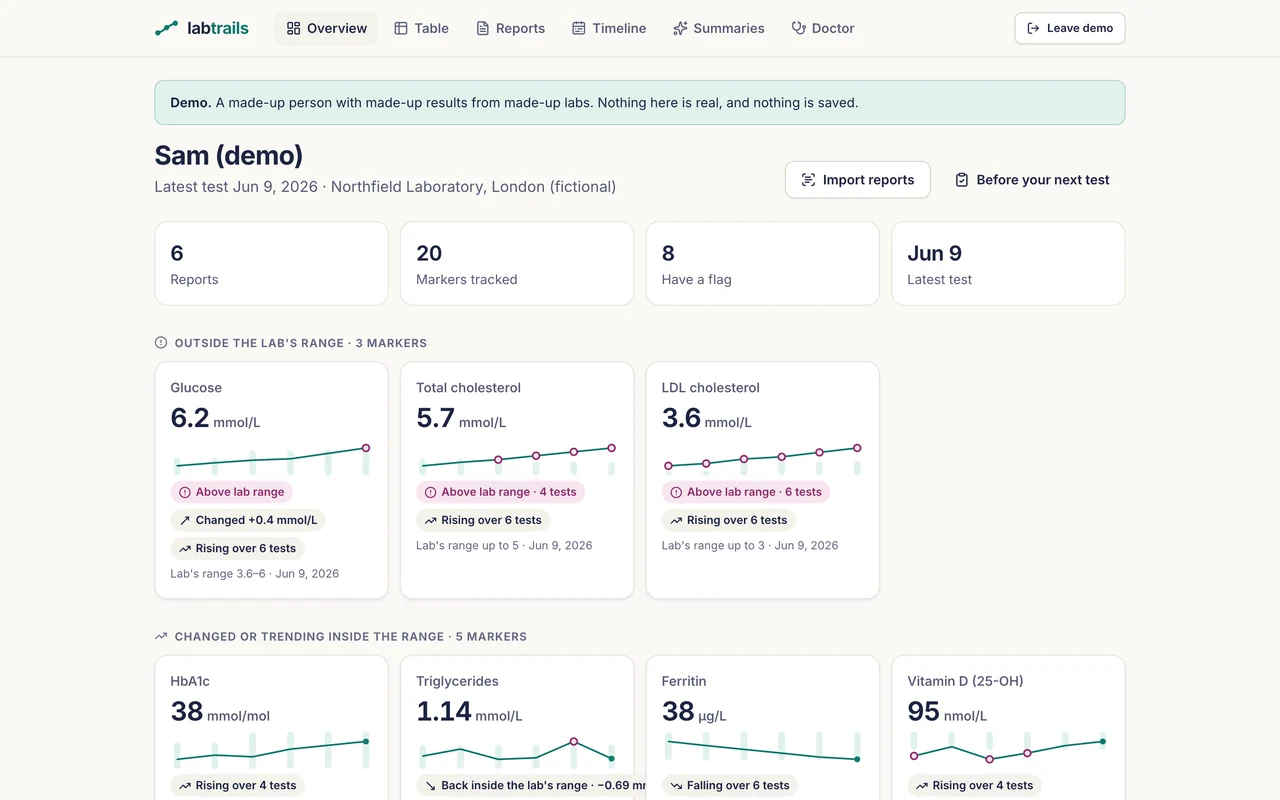
Task: Click the trend icon beside Changed or trending heading
Action: [161, 636]
